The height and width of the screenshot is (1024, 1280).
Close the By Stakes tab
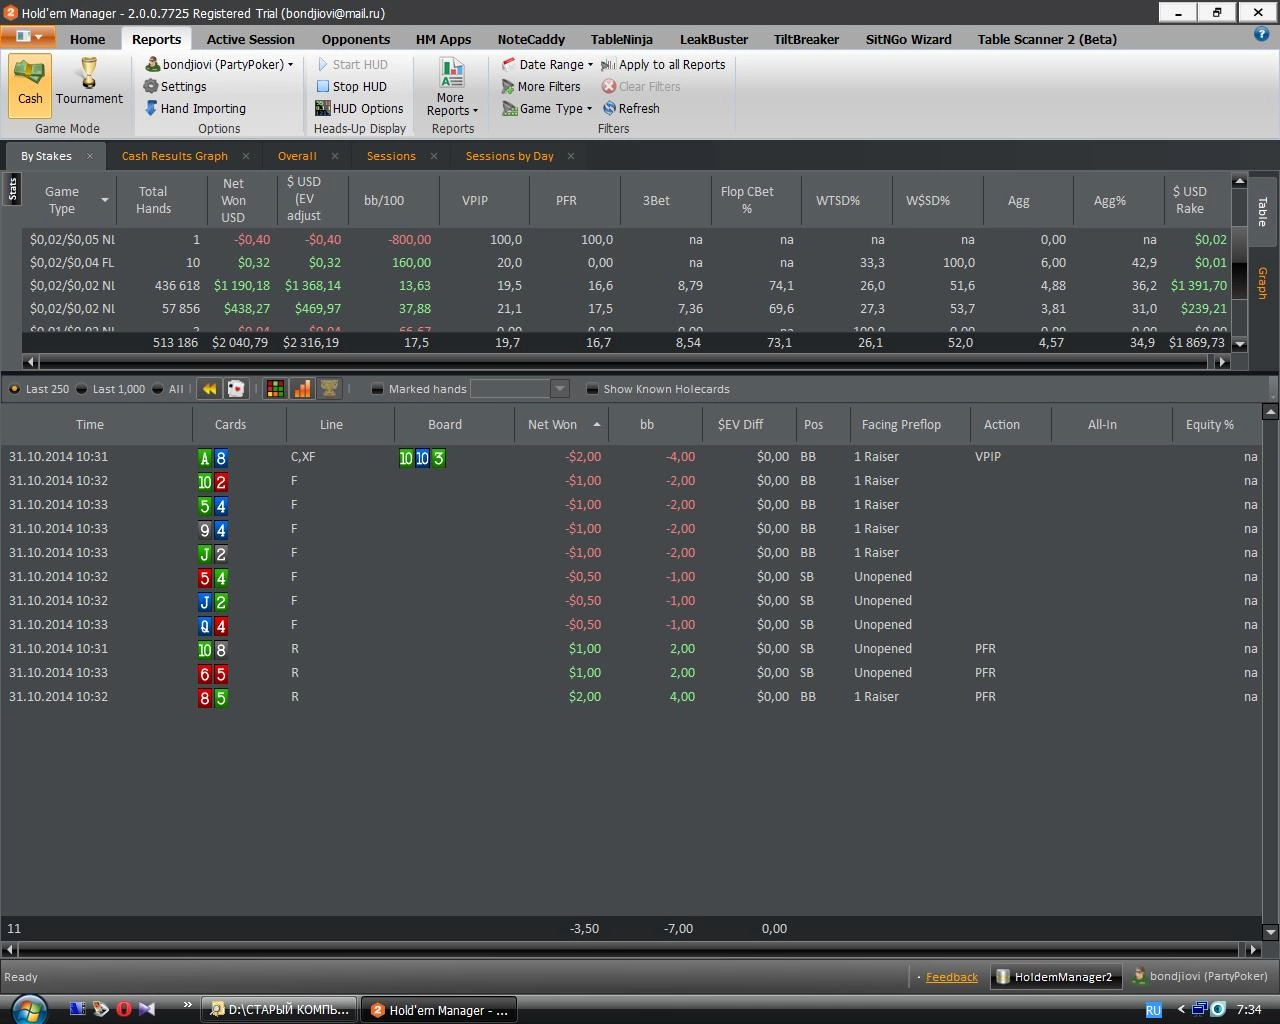89,156
